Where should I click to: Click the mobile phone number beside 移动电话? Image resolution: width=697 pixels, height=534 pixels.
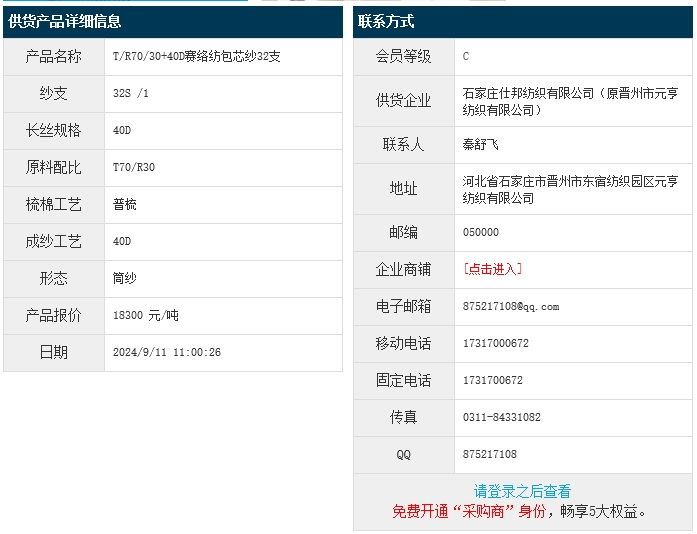pyautogui.click(x=496, y=343)
